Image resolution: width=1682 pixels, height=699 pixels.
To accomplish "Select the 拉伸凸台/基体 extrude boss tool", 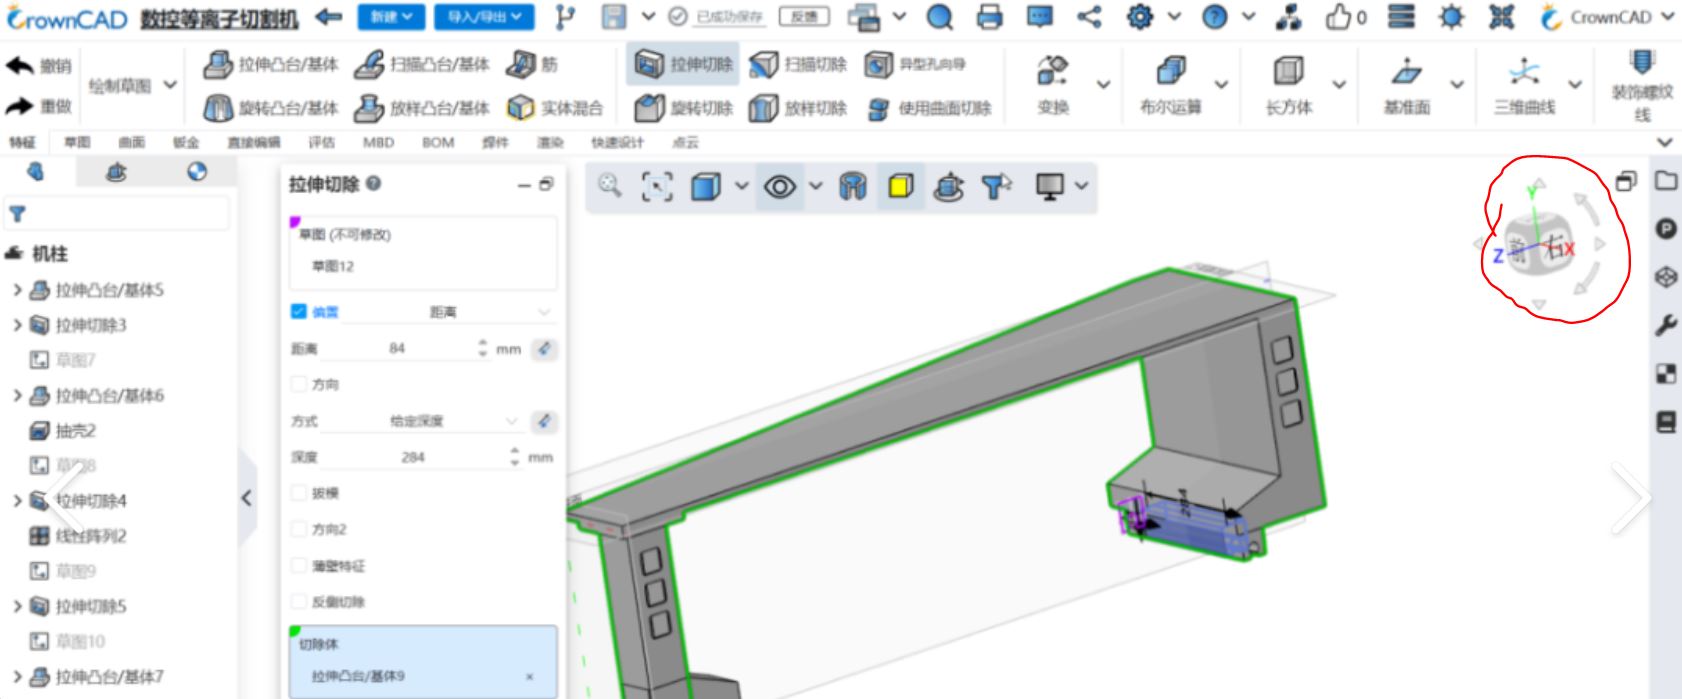I will tap(270, 65).
